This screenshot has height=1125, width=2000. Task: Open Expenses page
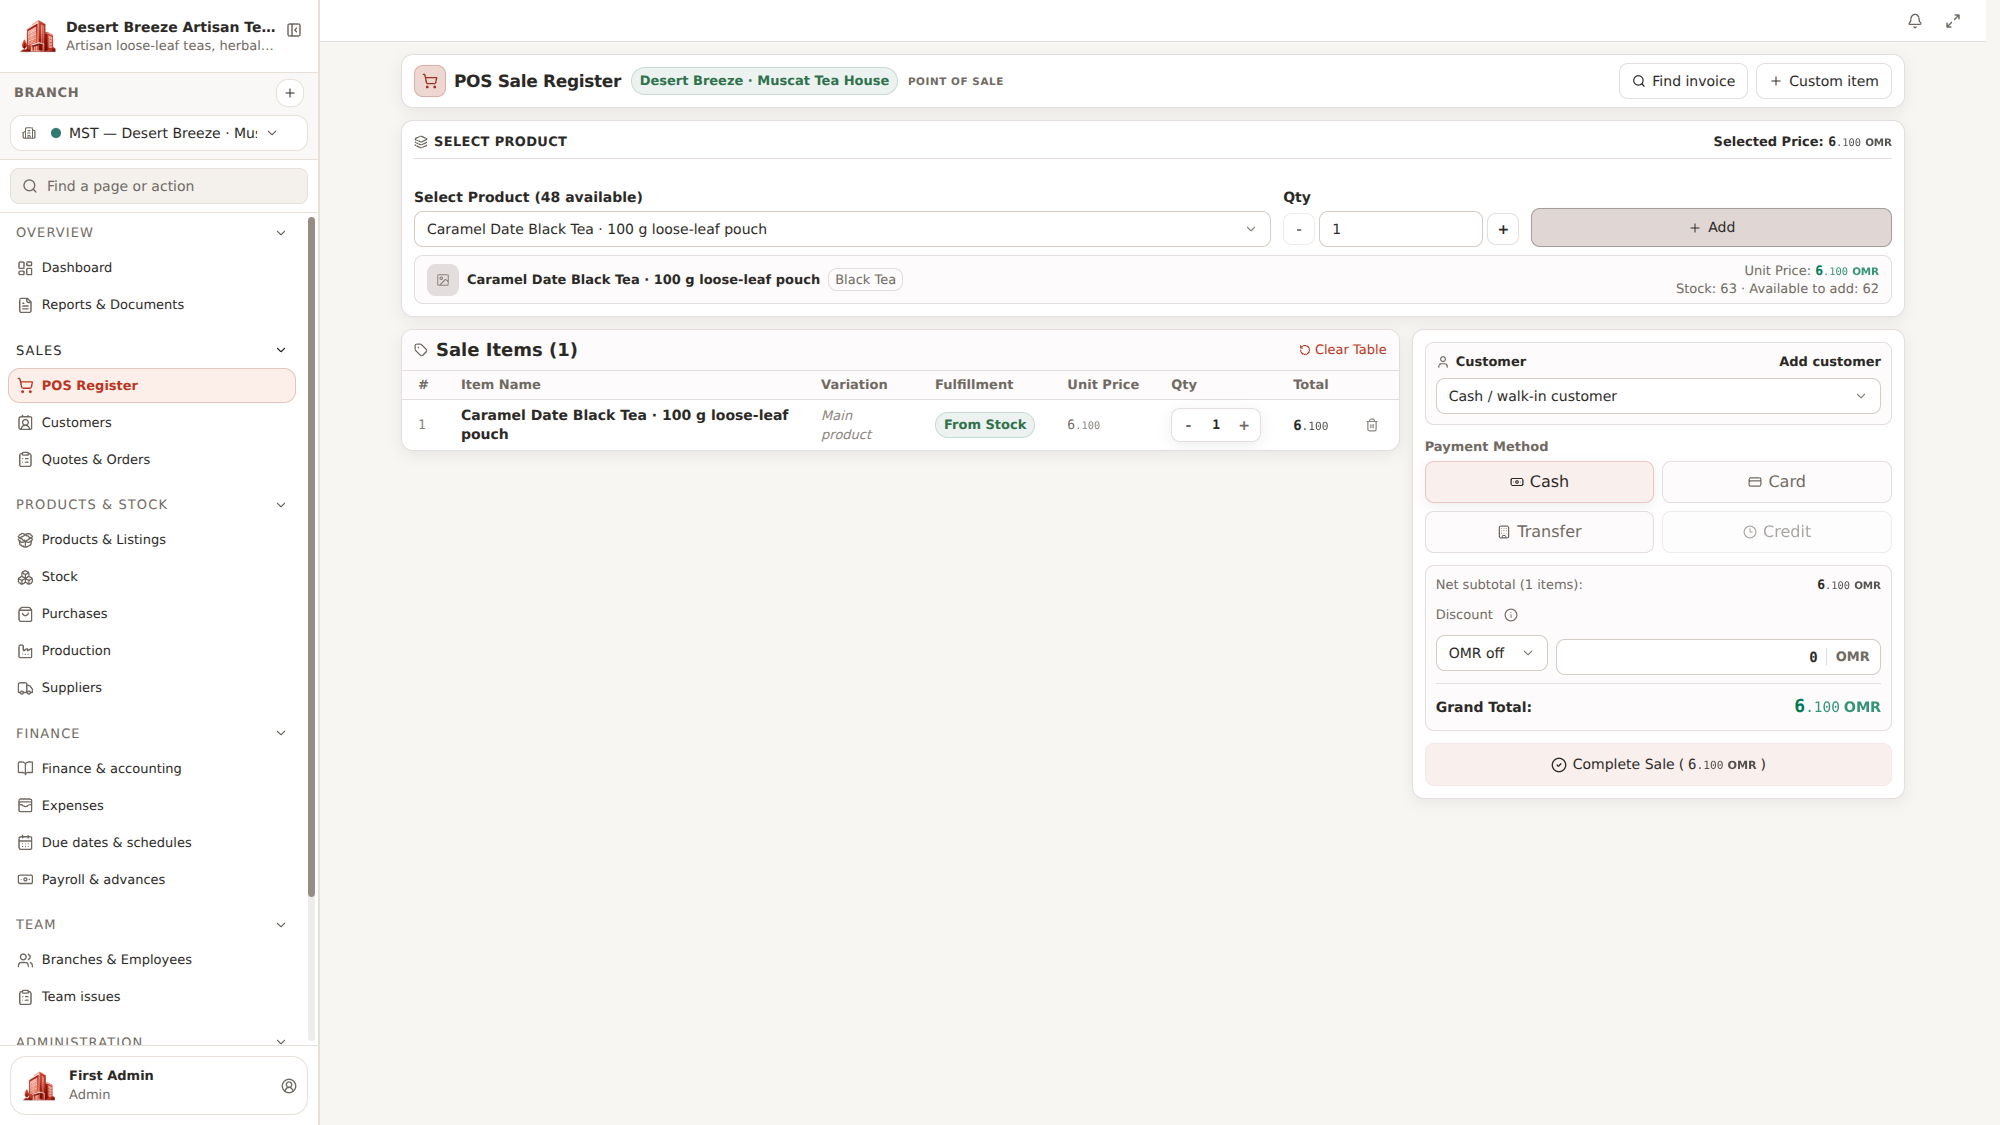tap(152, 806)
